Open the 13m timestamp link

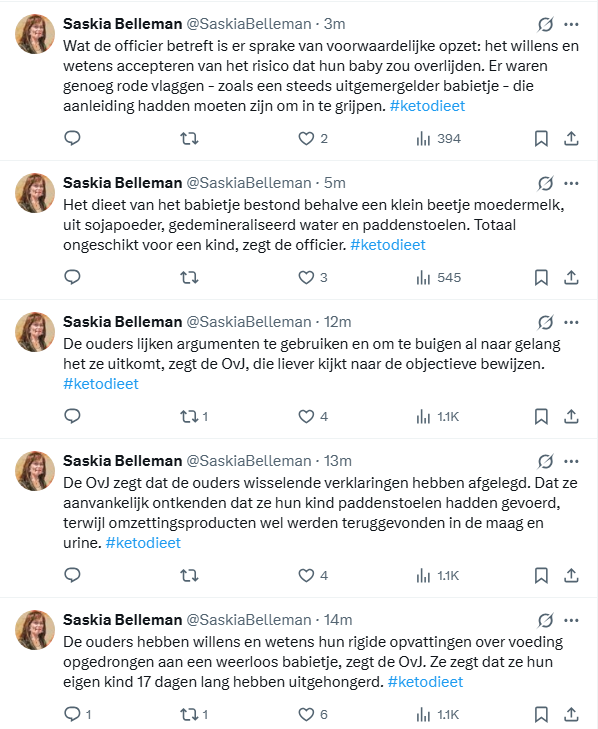[338, 461]
